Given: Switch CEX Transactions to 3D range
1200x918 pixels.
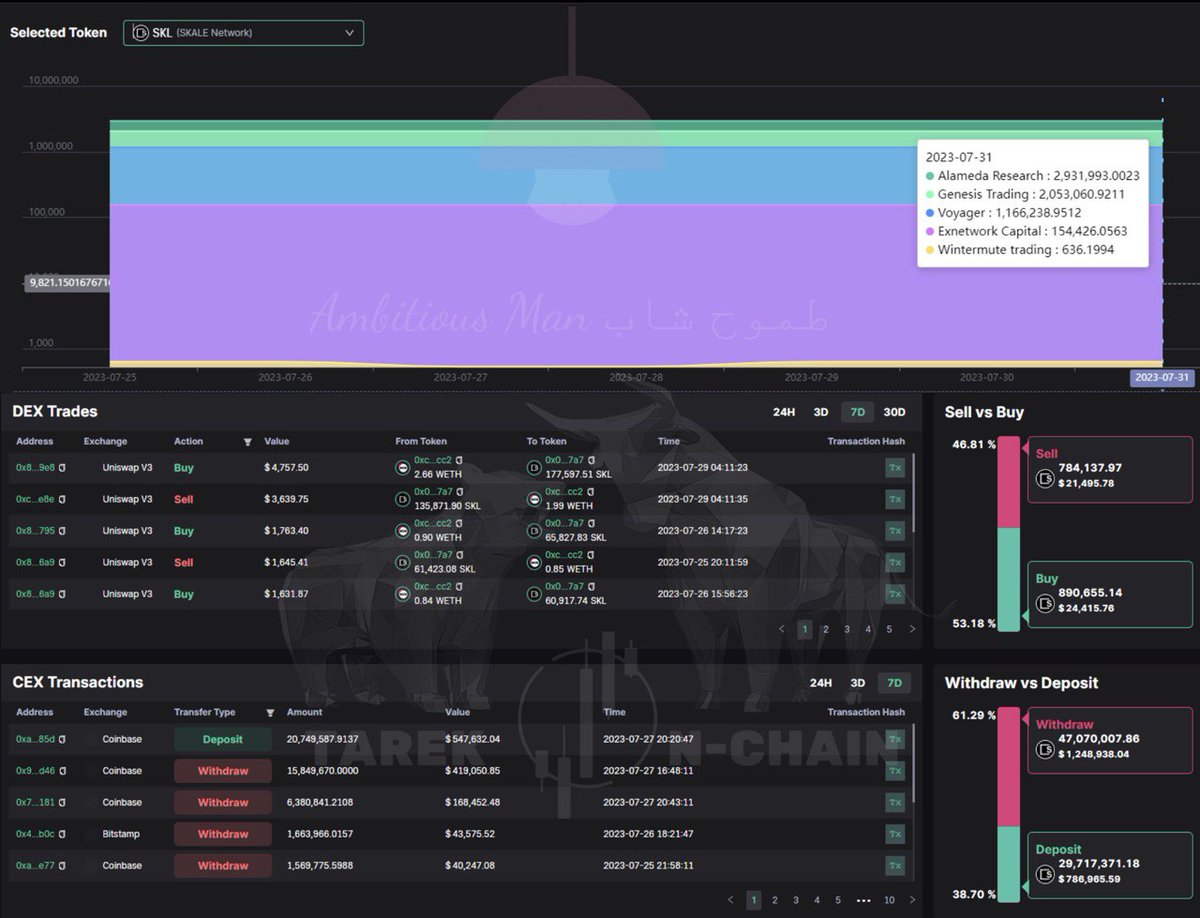Looking at the screenshot, I should (858, 683).
